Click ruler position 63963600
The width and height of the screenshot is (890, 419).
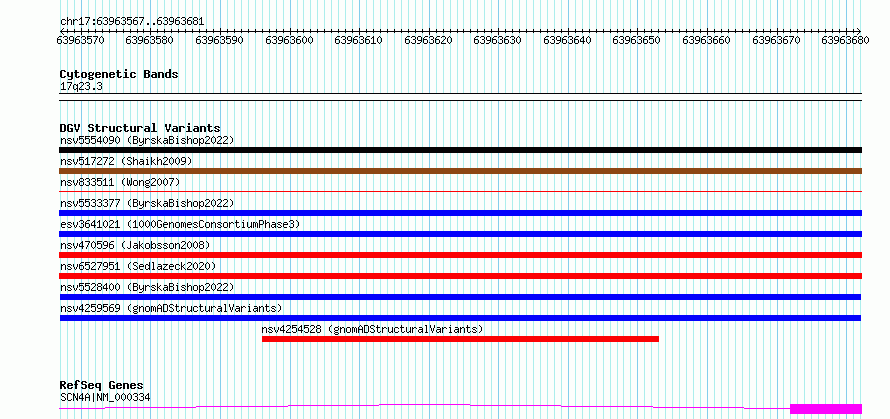[289, 40]
